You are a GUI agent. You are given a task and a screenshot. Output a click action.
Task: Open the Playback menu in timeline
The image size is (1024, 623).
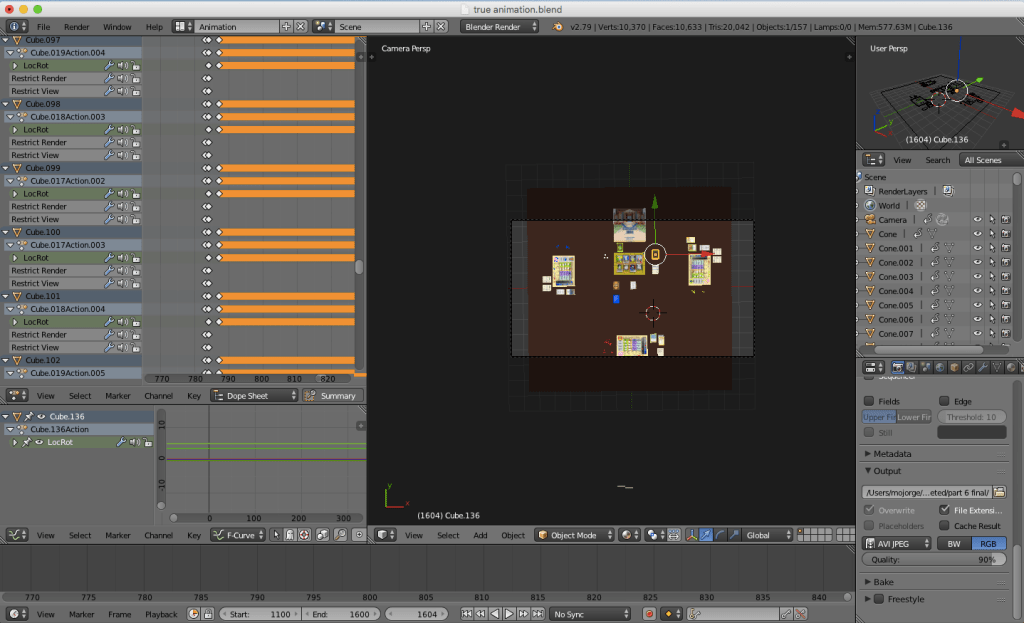pos(161,615)
